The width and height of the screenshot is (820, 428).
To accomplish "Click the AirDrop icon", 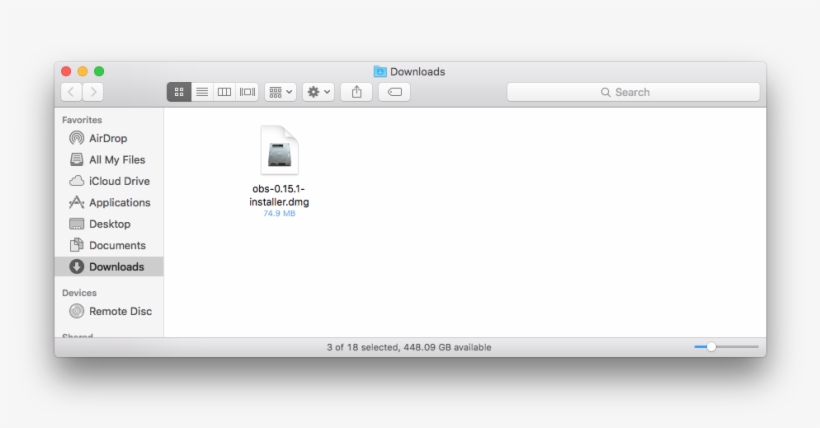I will coord(76,138).
